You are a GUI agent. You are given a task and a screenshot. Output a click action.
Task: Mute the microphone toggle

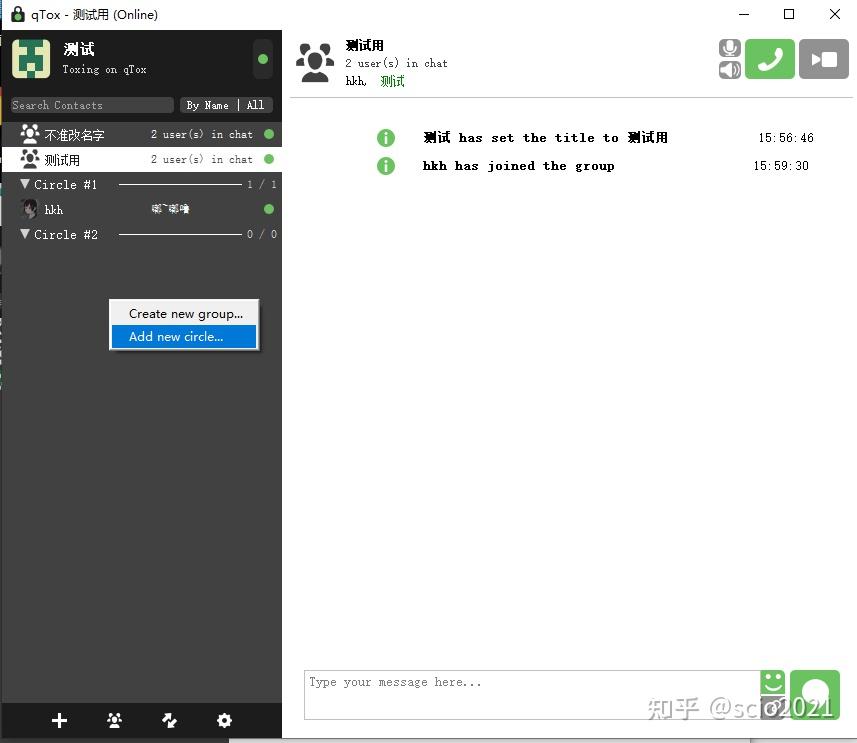[x=729, y=47]
